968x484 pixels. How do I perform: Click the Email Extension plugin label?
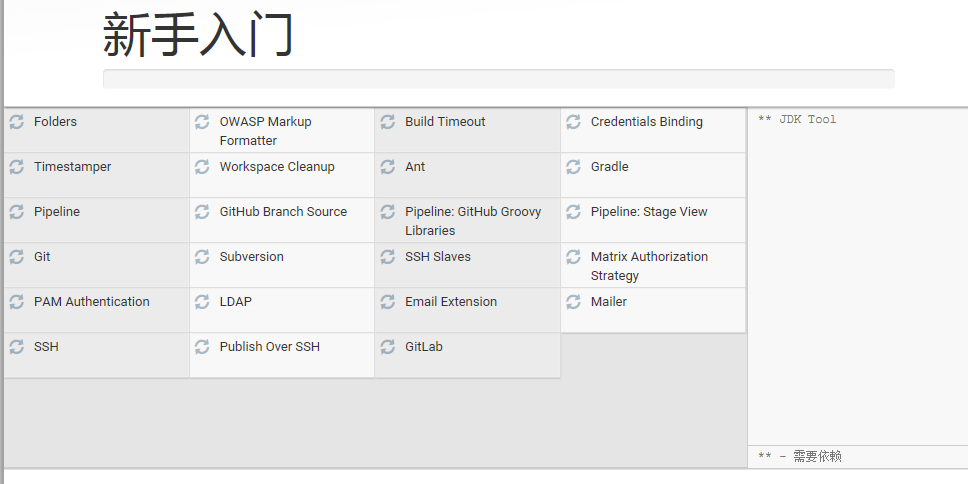(451, 302)
